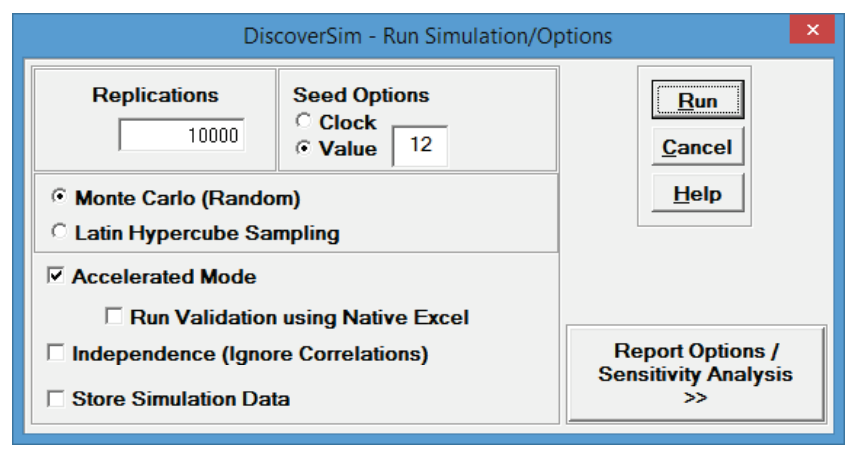Image resolution: width=856 pixels, height=454 pixels.
Task: Expand Report Options / Sensitivity Analysis
Action: (696, 373)
